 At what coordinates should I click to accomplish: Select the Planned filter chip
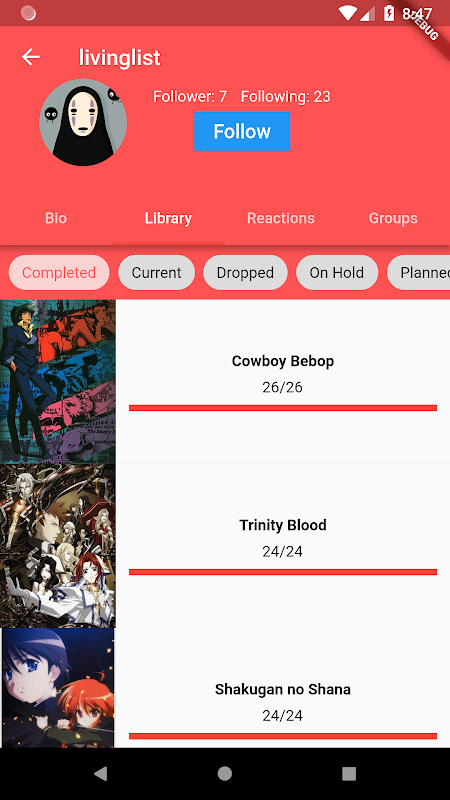click(419, 272)
